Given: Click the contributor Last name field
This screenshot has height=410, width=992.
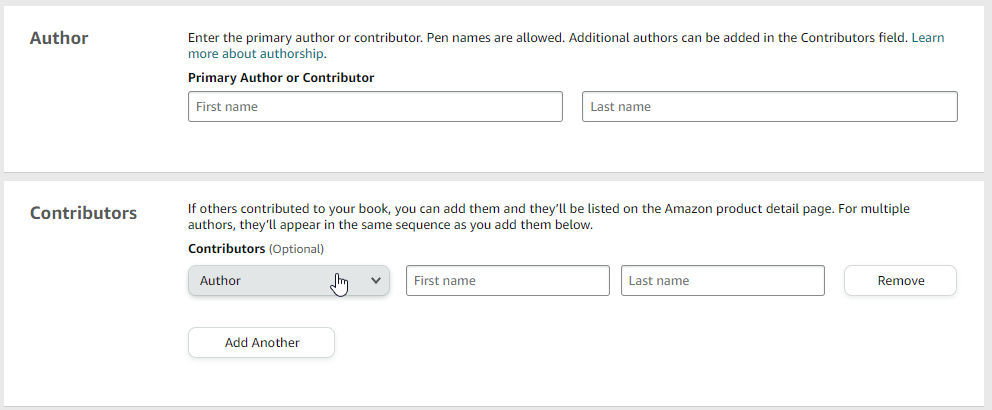Looking at the screenshot, I should tap(722, 281).
